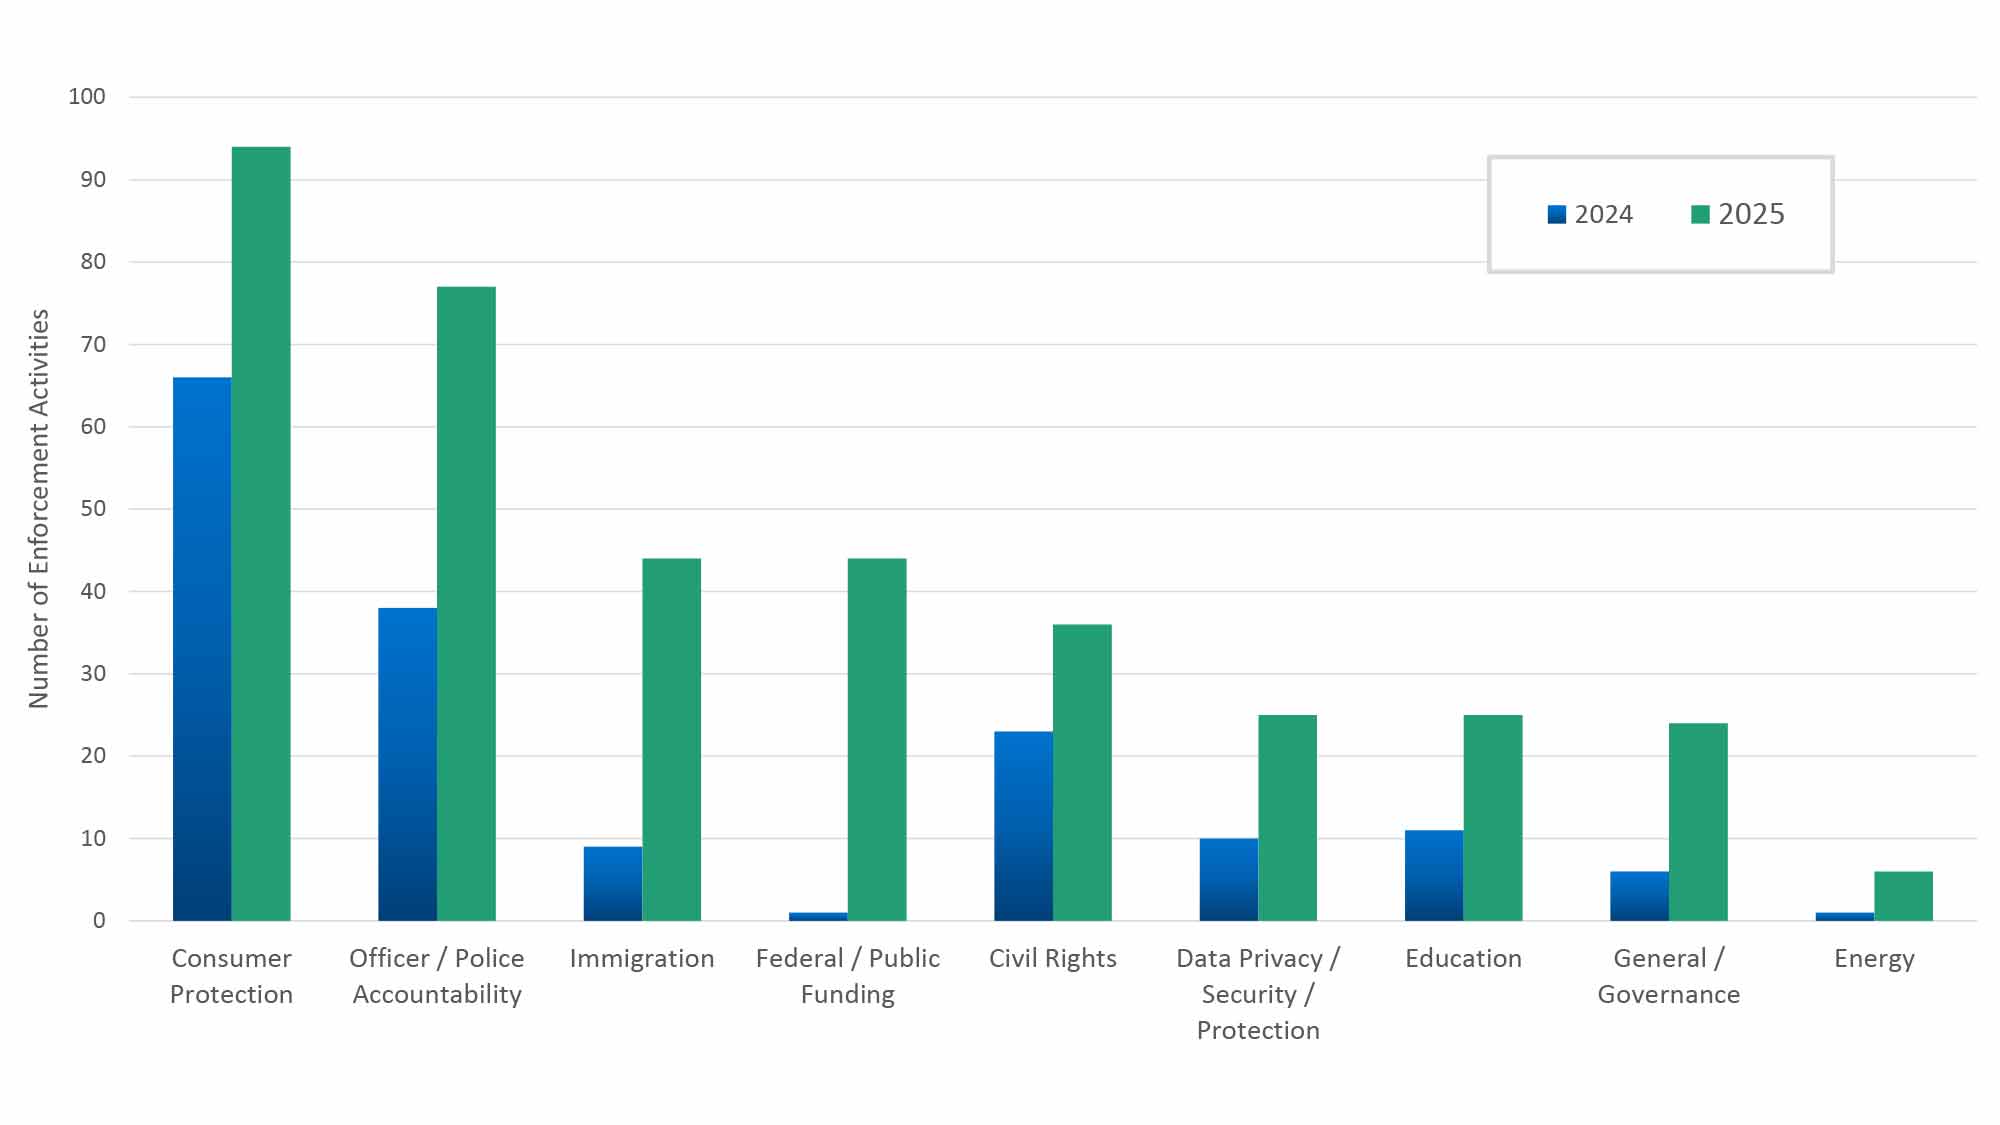Screen dimensions: 2000x1125
Task: Click the Immigration category axis label
Action: click(642, 958)
